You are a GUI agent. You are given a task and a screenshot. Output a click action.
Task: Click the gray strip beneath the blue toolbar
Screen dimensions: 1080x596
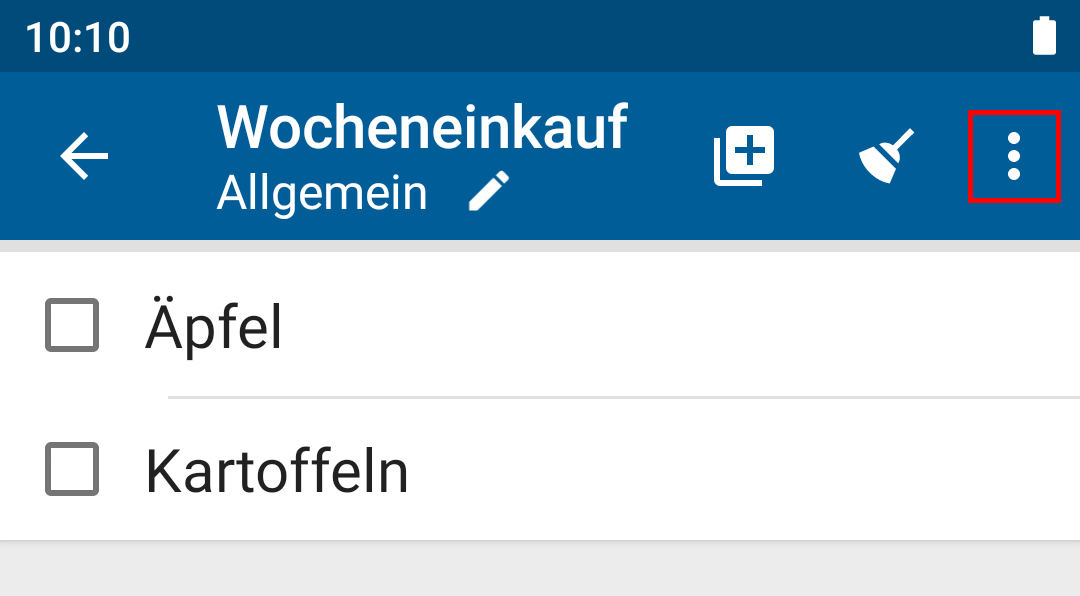click(x=540, y=246)
